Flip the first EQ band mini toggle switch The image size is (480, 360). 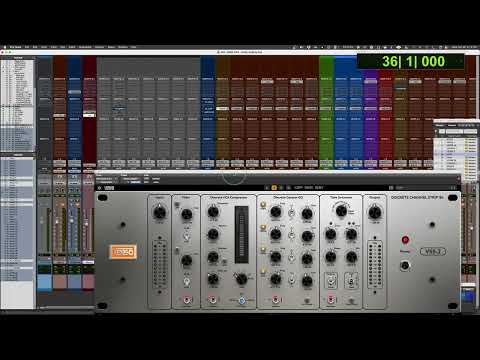(x=291, y=213)
